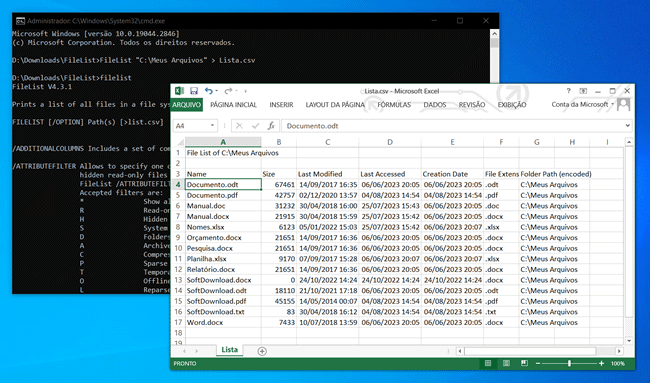Image resolution: width=650 pixels, height=383 pixels.
Task: Select column C header
Action: tap(327, 142)
